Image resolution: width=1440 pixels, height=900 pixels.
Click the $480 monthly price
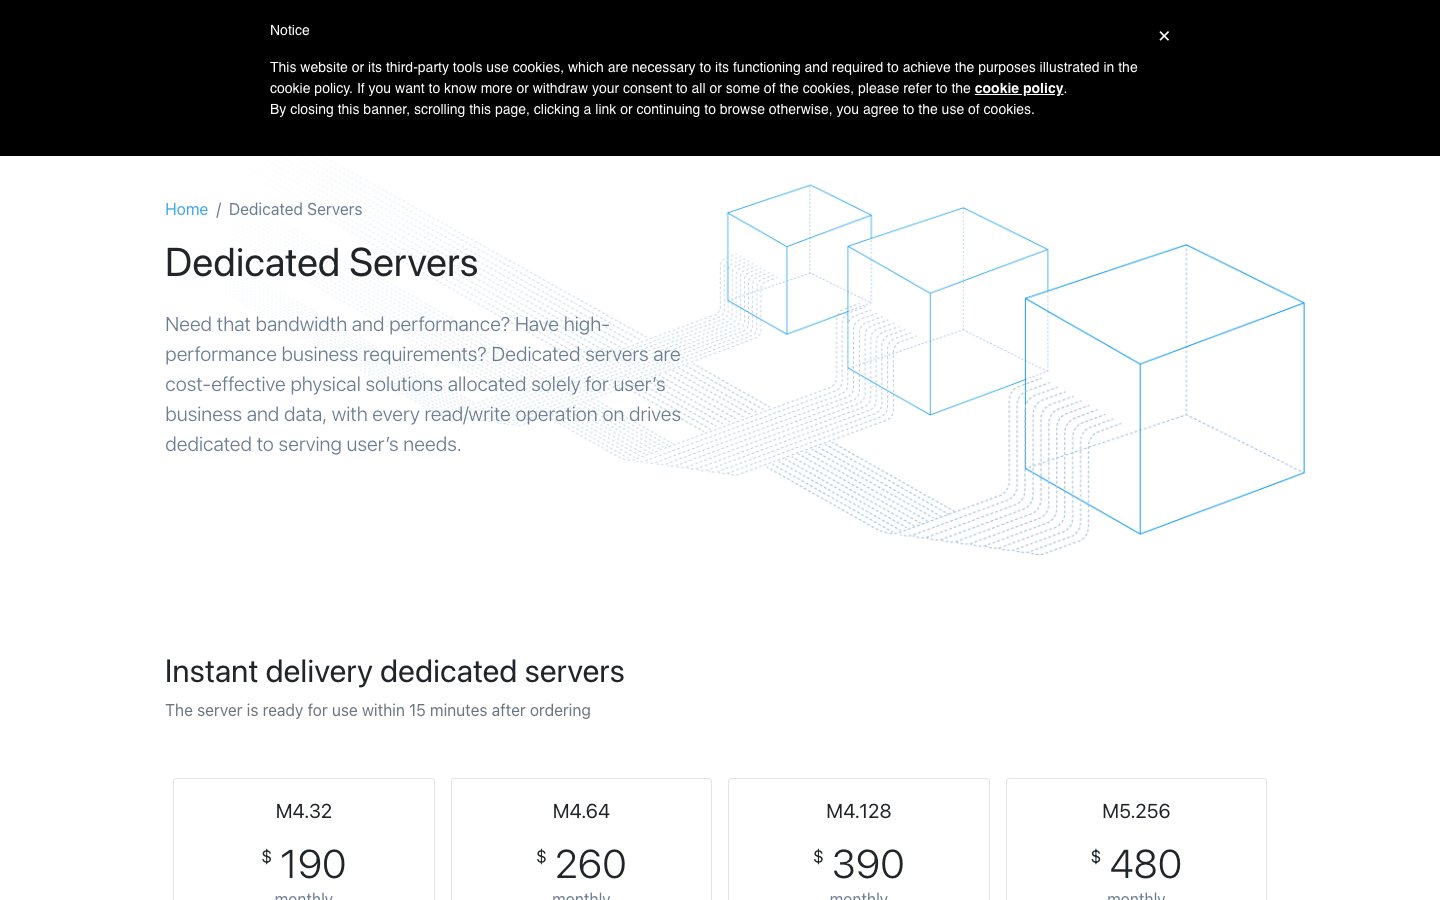(1136, 863)
